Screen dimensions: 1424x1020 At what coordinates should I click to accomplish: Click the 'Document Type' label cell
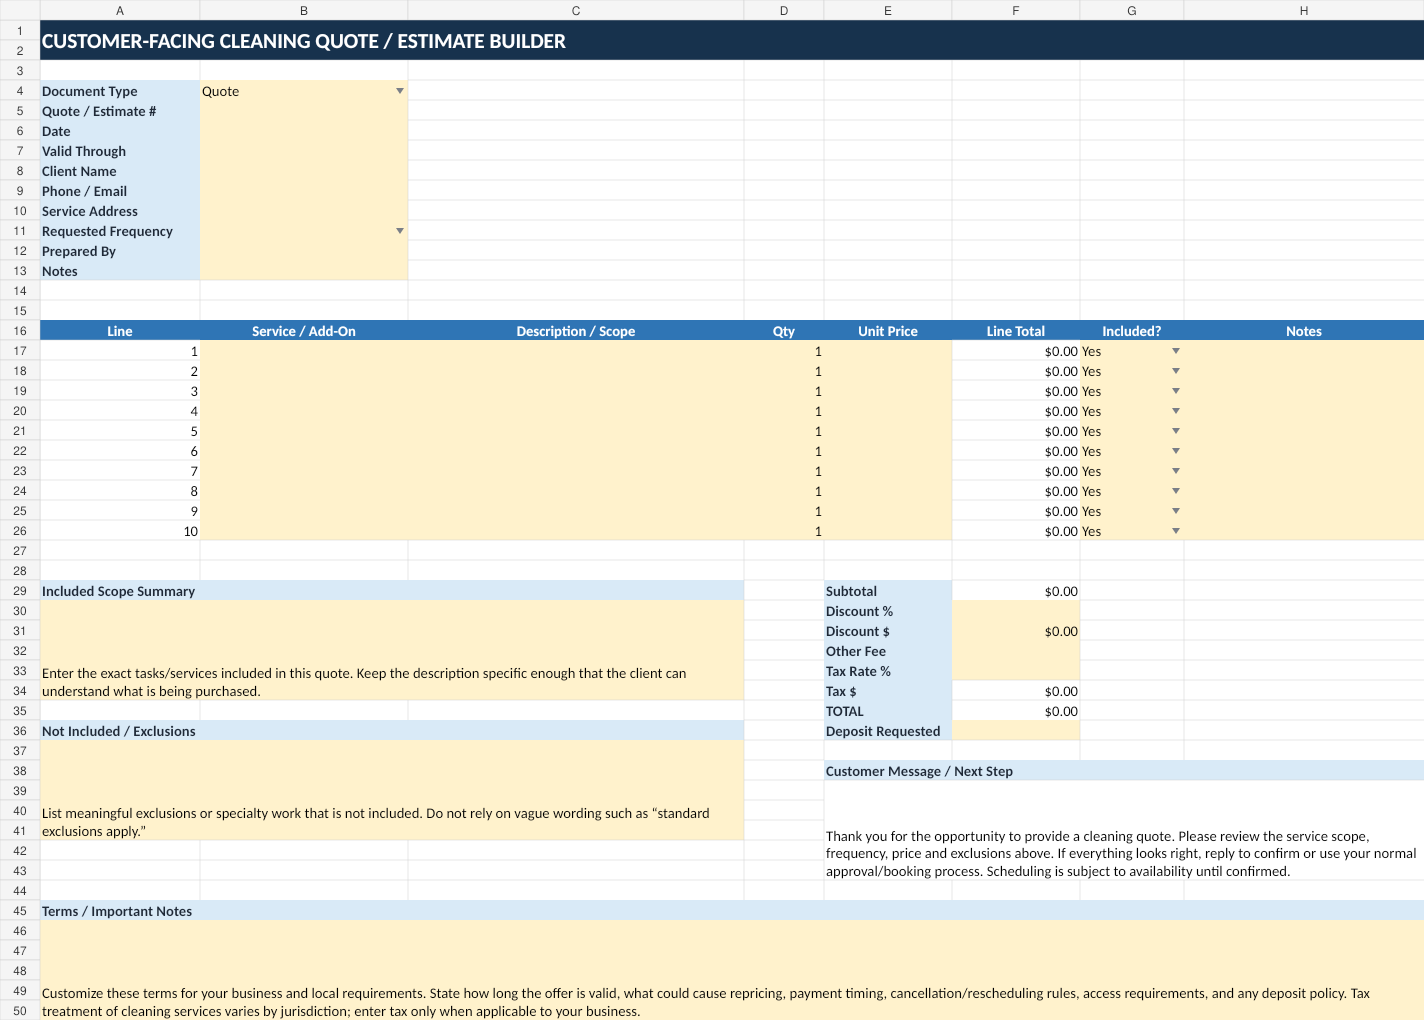point(120,91)
